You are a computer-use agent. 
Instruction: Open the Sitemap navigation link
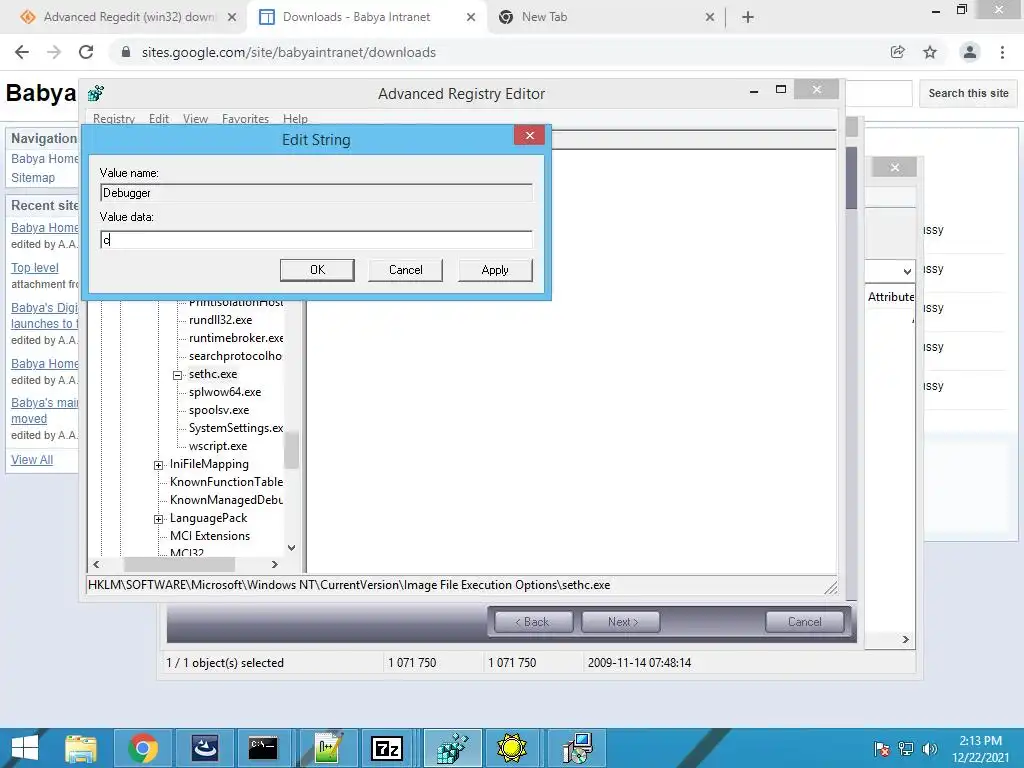click(x=33, y=178)
